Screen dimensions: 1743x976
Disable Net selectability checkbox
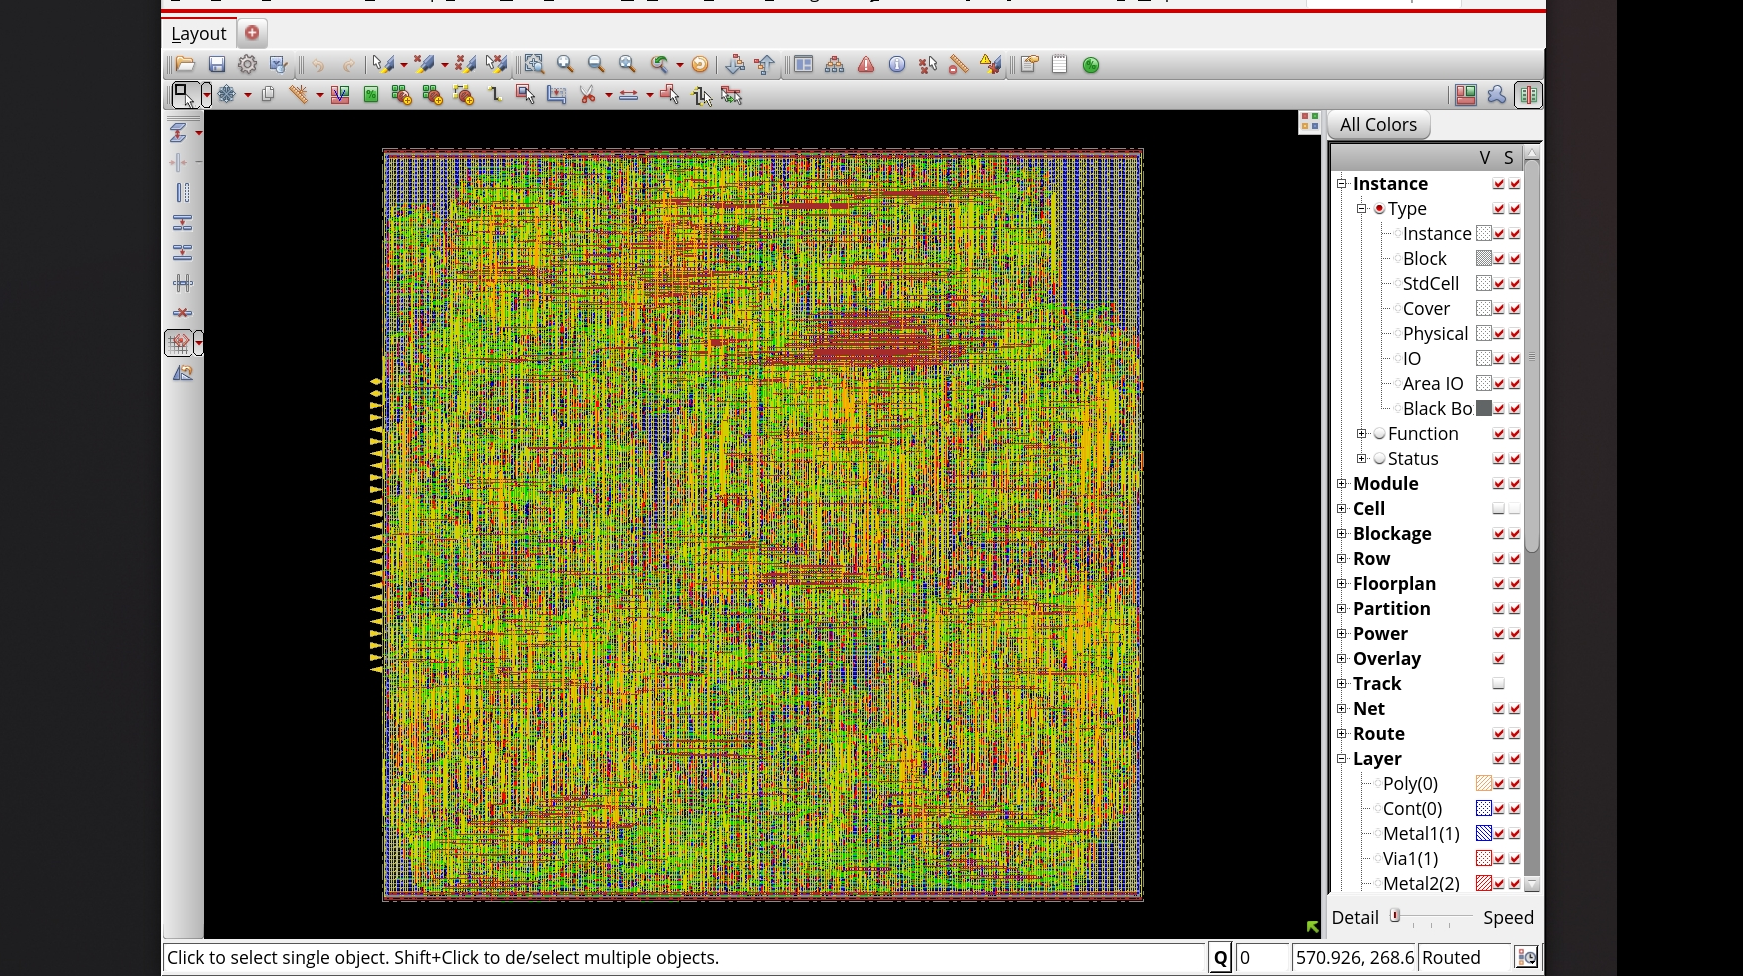tap(1514, 708)
